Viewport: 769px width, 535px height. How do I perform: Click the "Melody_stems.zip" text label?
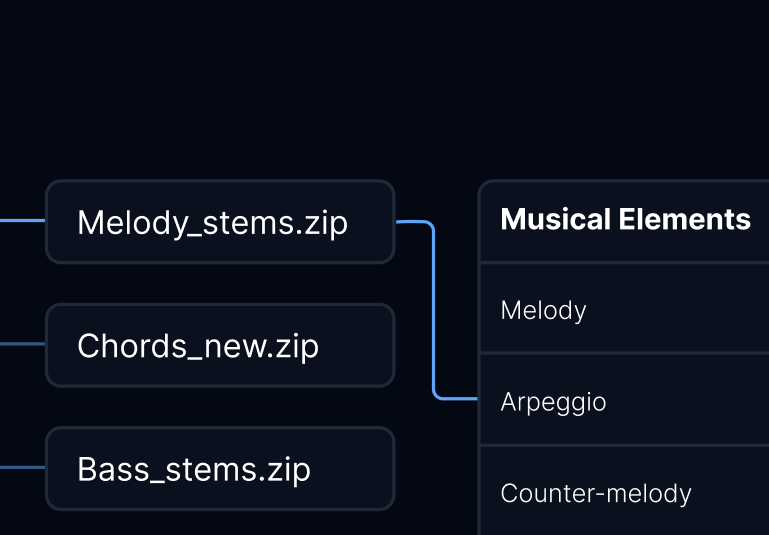coord(213,223)
